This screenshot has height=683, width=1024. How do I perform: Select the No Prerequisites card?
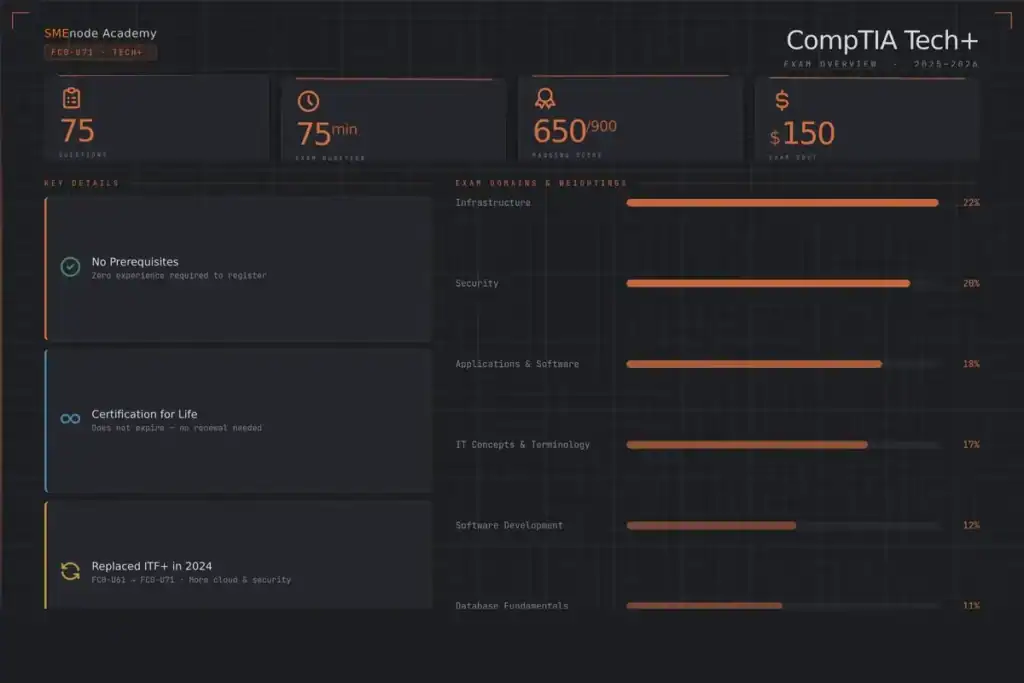[238, 268]
